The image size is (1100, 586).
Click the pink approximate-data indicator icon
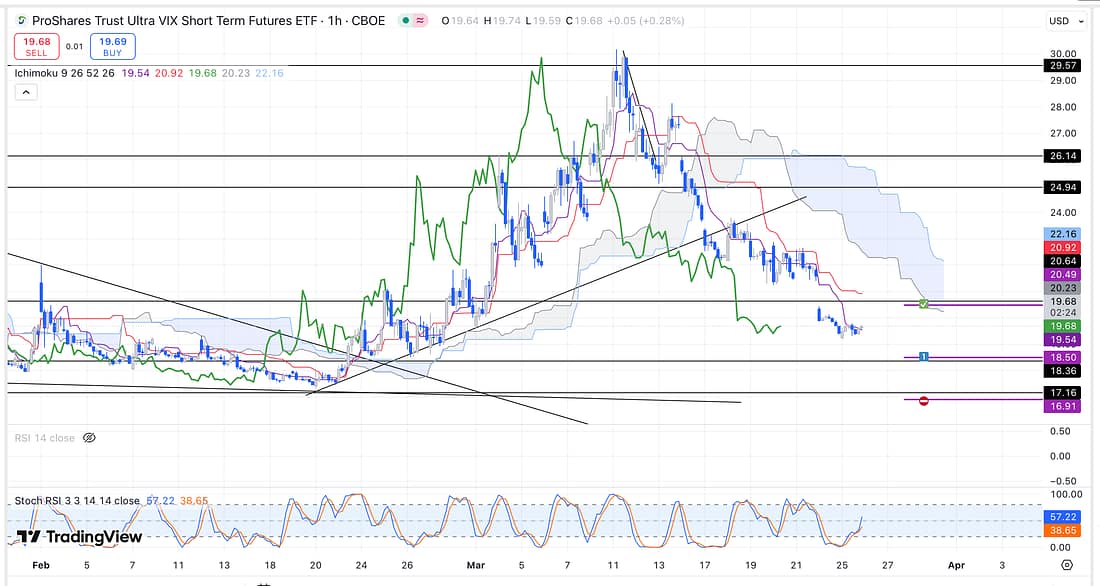click(x=421, y=20)
